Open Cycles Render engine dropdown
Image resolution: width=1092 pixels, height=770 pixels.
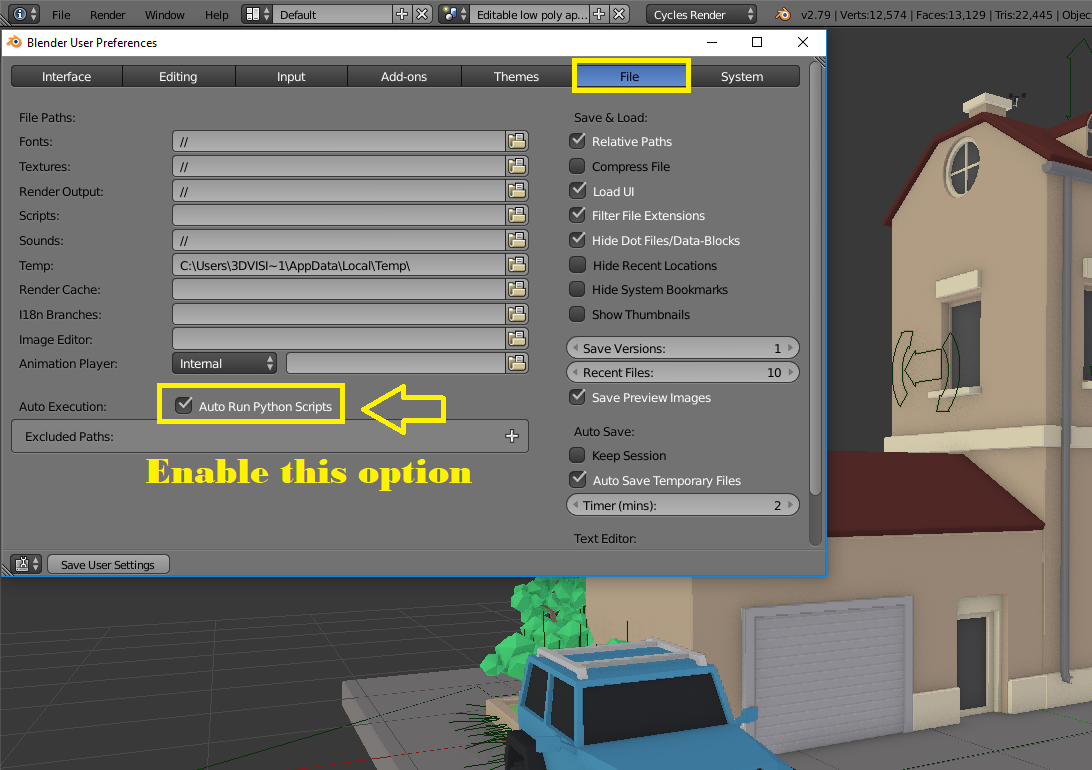tap(701, 14)
